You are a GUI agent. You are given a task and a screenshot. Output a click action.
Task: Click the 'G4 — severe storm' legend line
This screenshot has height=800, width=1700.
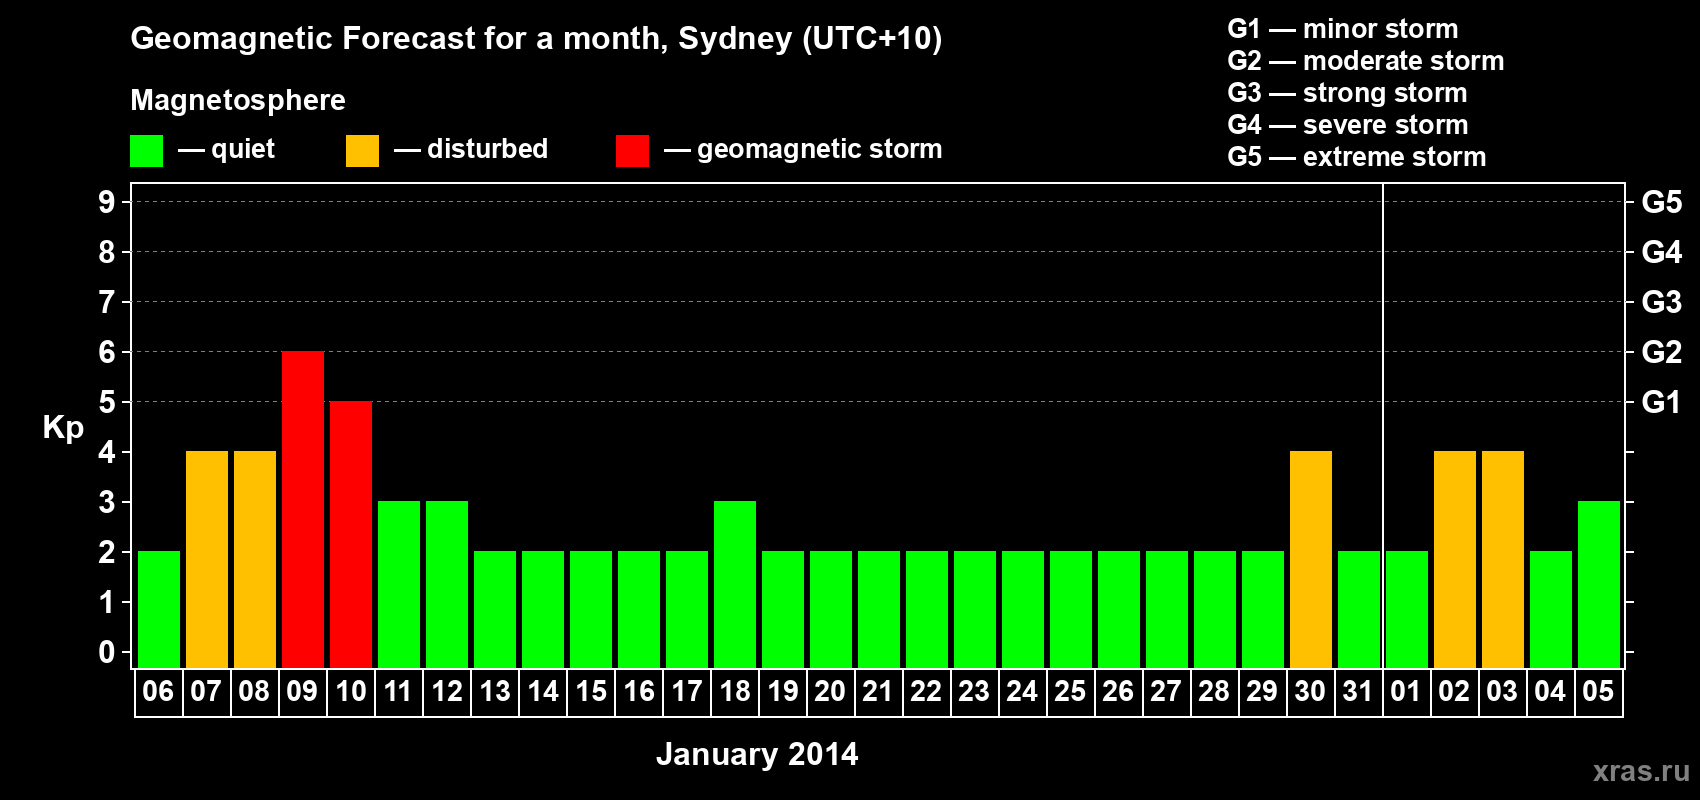point(1348,125)
